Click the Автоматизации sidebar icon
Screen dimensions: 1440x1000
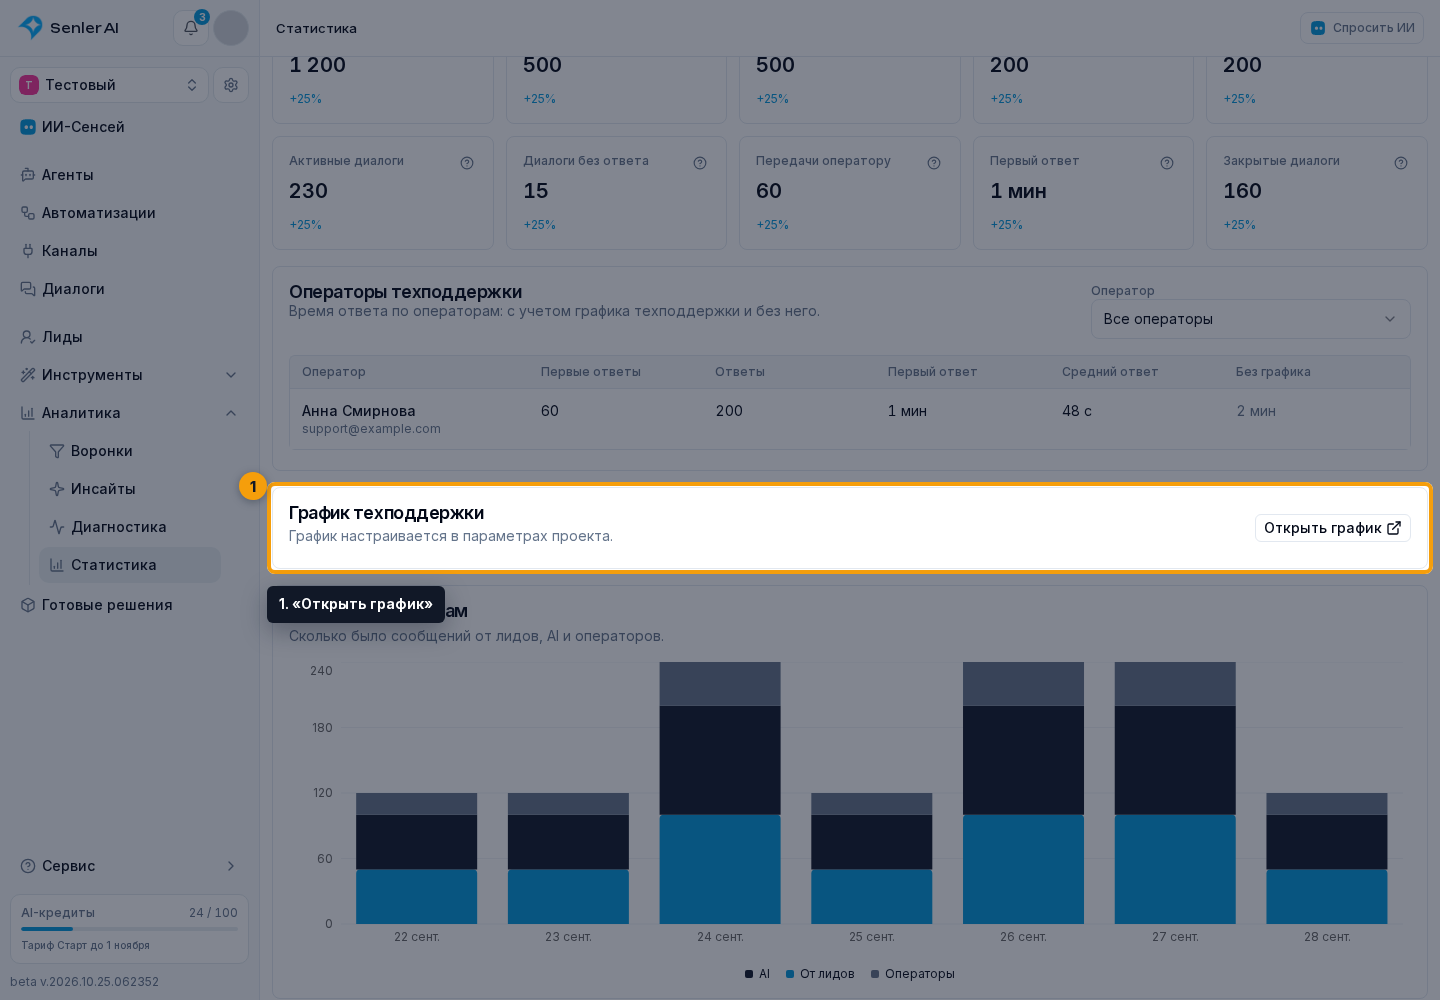(28, 213)
